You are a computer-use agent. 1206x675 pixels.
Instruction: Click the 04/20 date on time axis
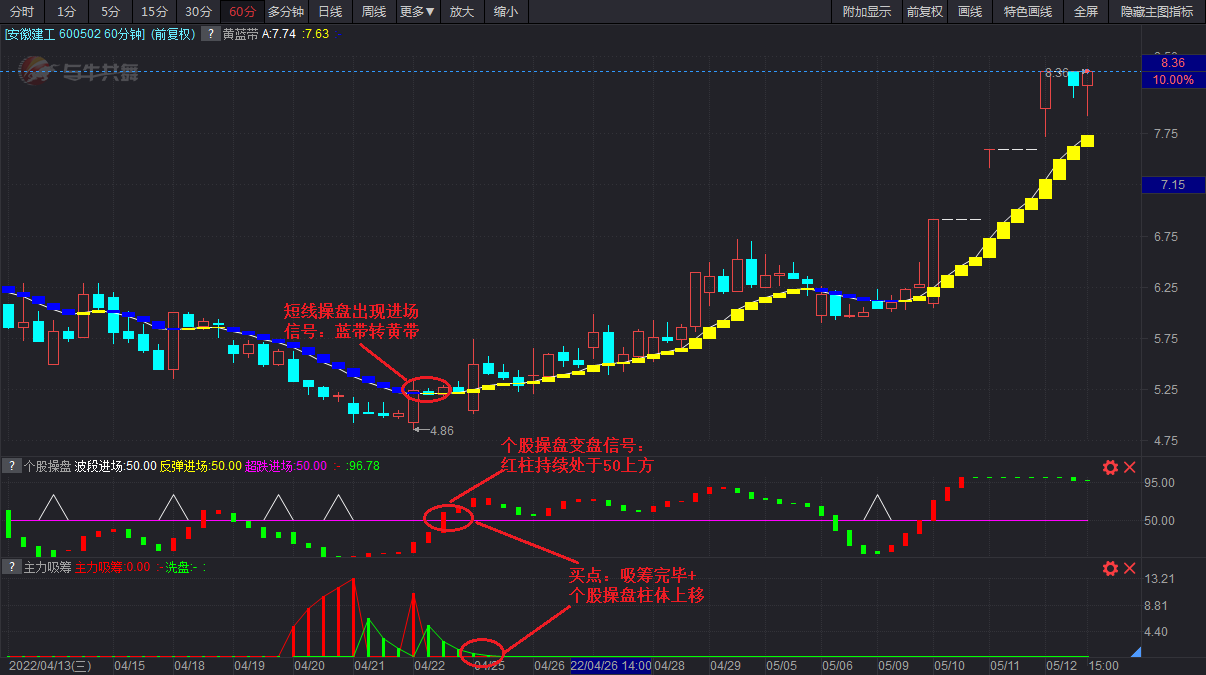click(x=309, y=665)
